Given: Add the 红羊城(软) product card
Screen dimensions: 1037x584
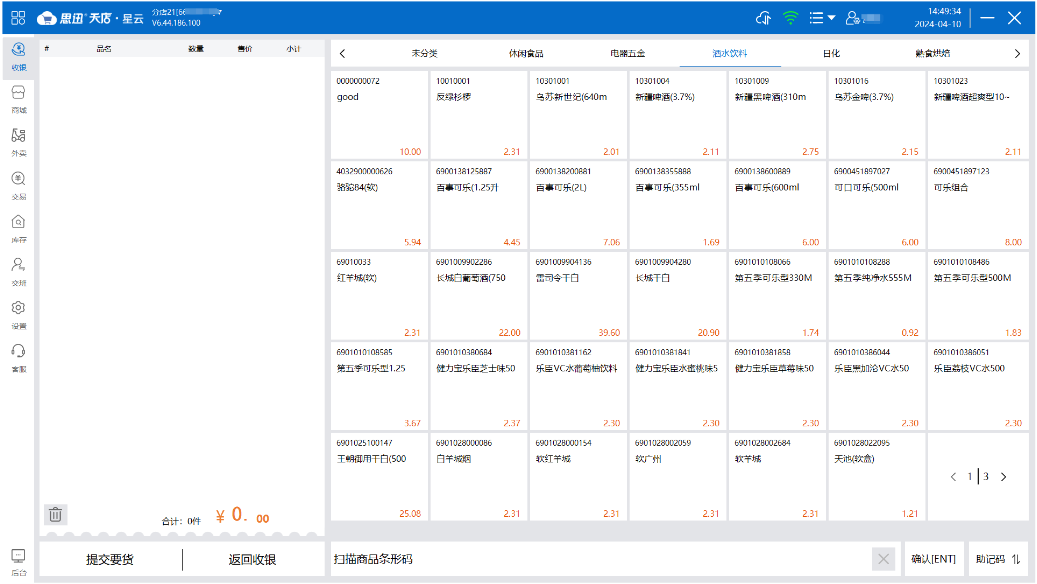Looking at the screenshot, I should point(379,296).
